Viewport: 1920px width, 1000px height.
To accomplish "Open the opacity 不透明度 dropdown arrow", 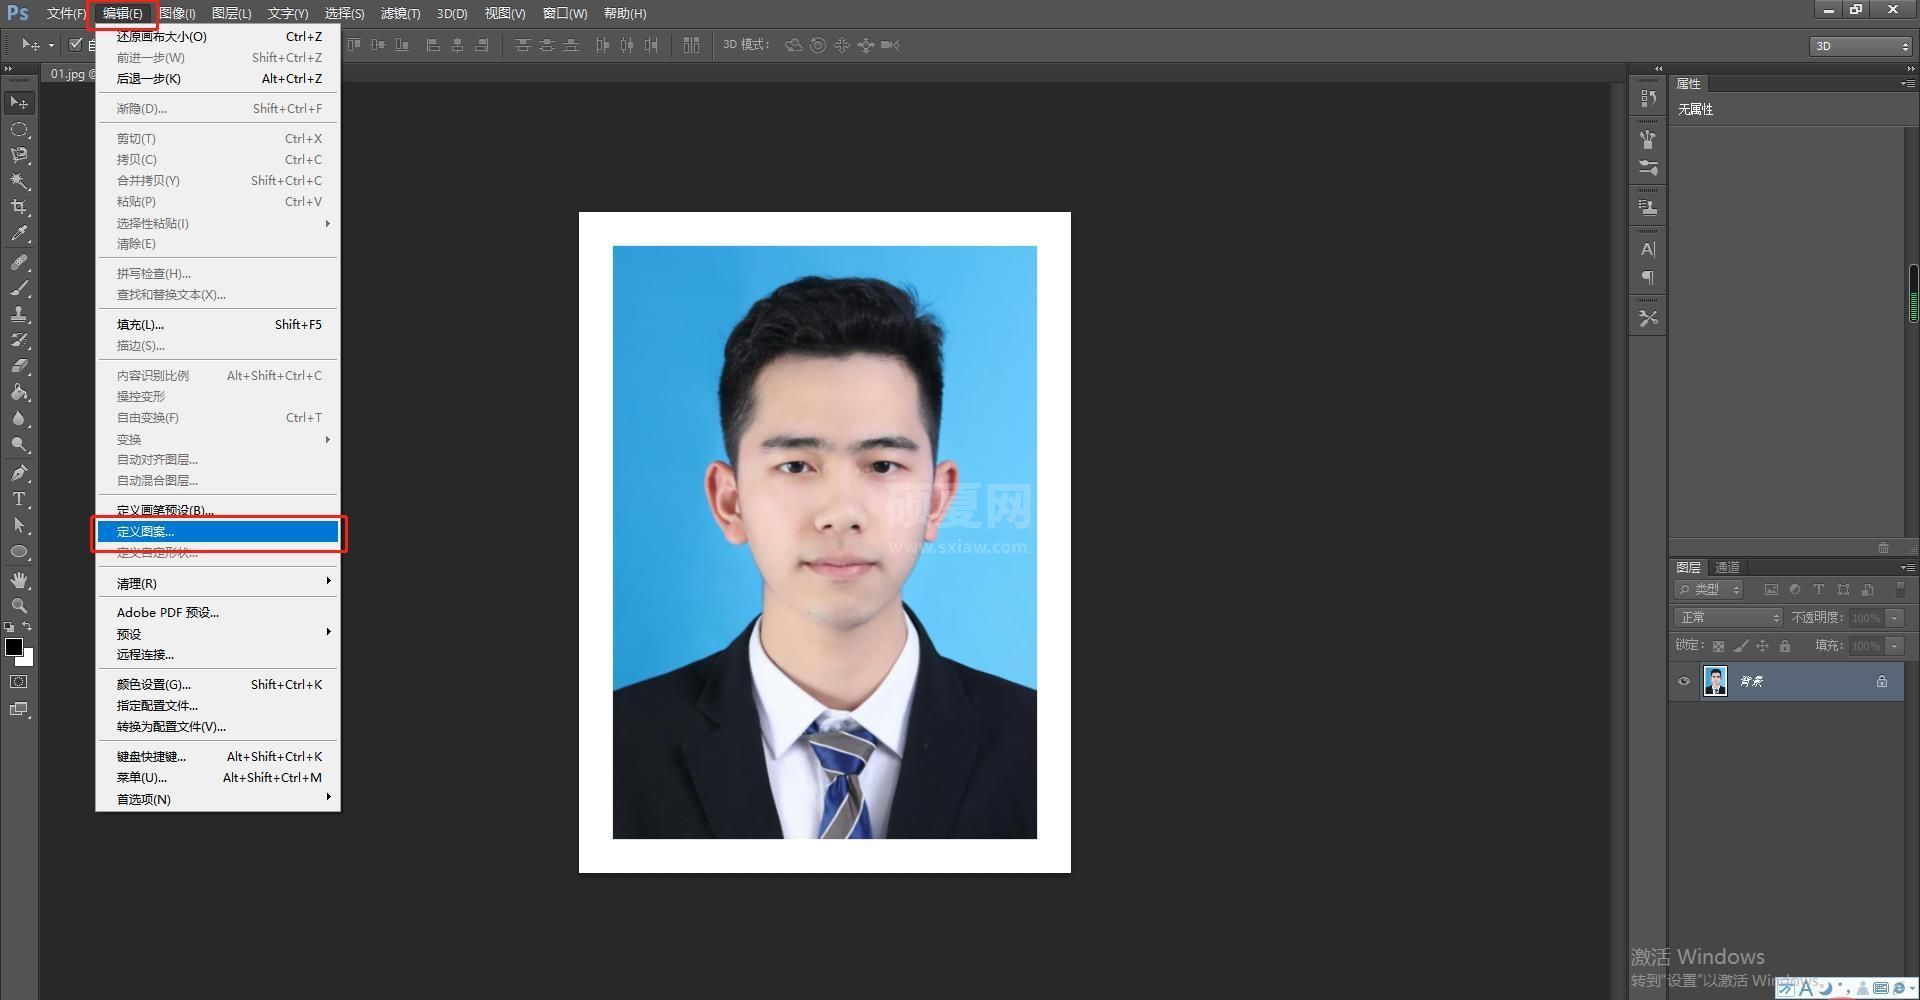I will [1895, 618].
